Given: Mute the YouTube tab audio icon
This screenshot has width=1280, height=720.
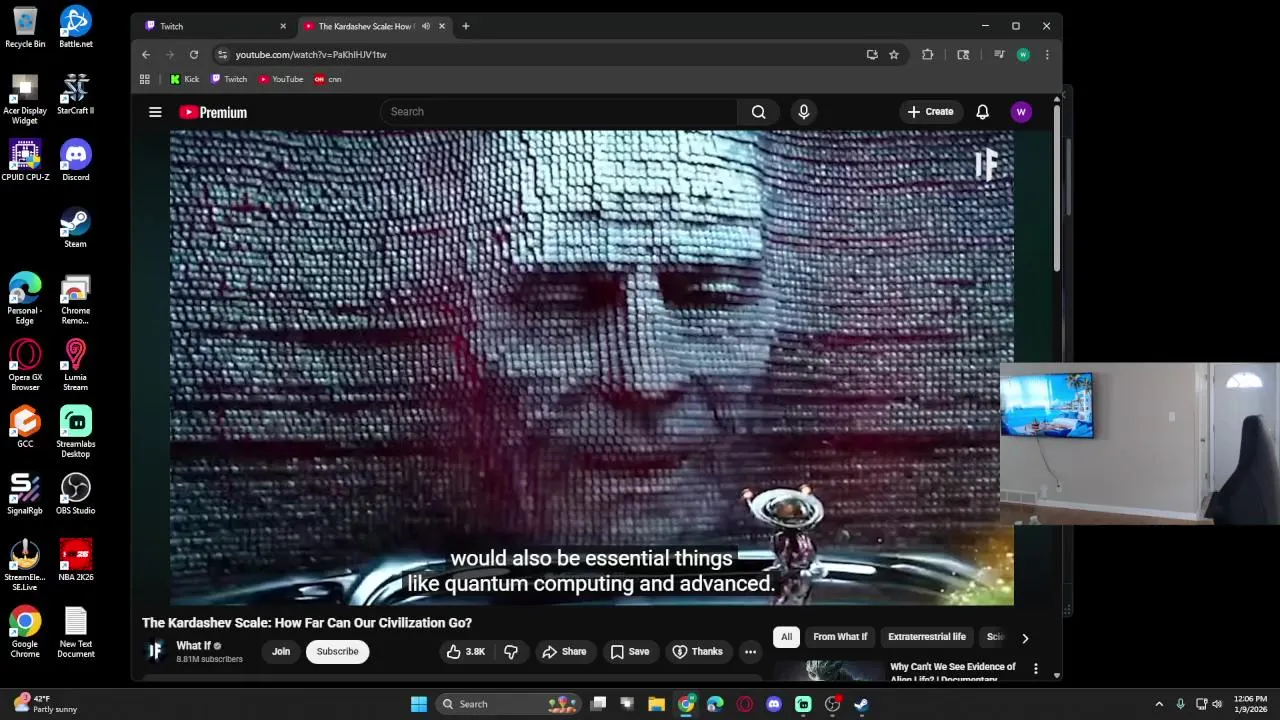Looking at the screenshot, I should click(x=426, y=26).
